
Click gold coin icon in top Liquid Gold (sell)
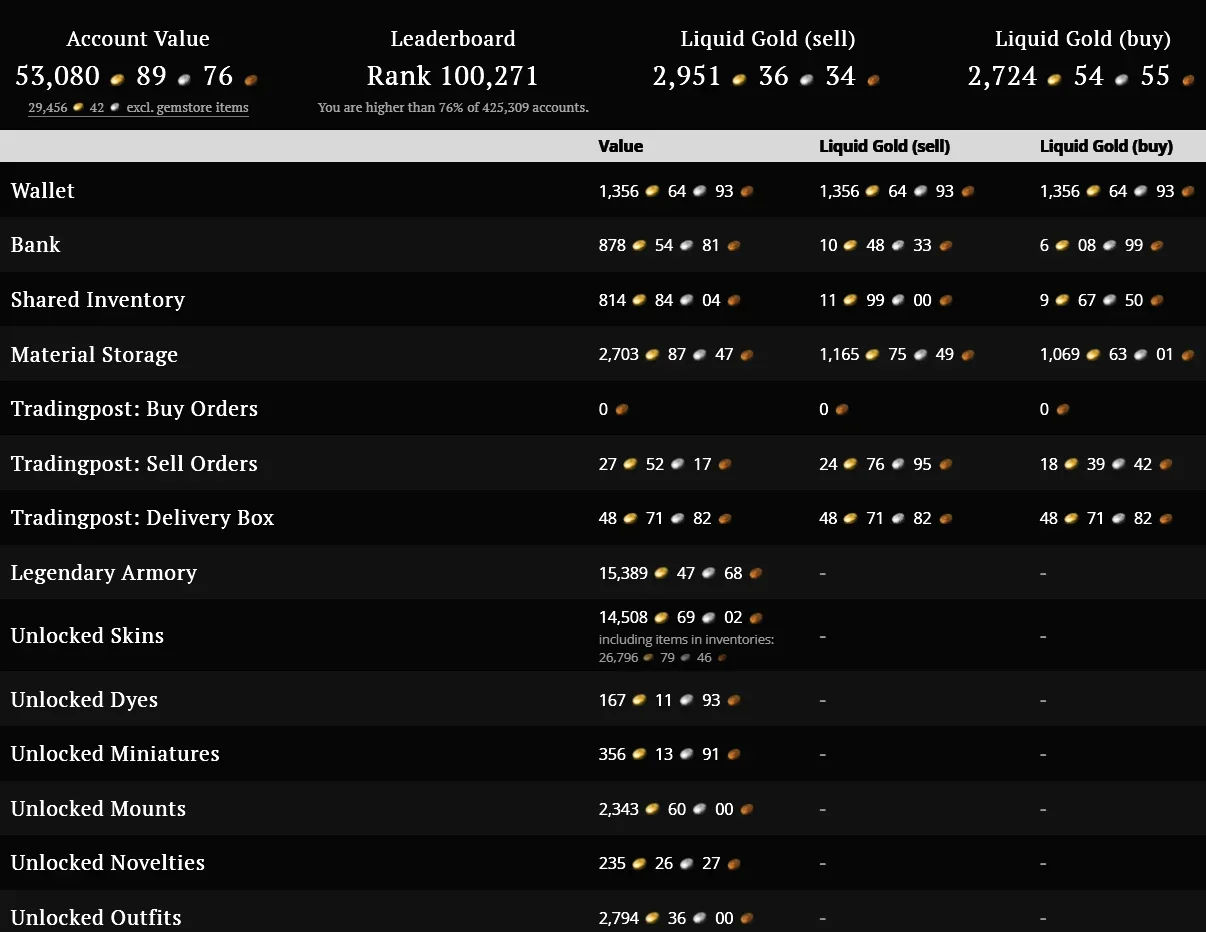739,79
